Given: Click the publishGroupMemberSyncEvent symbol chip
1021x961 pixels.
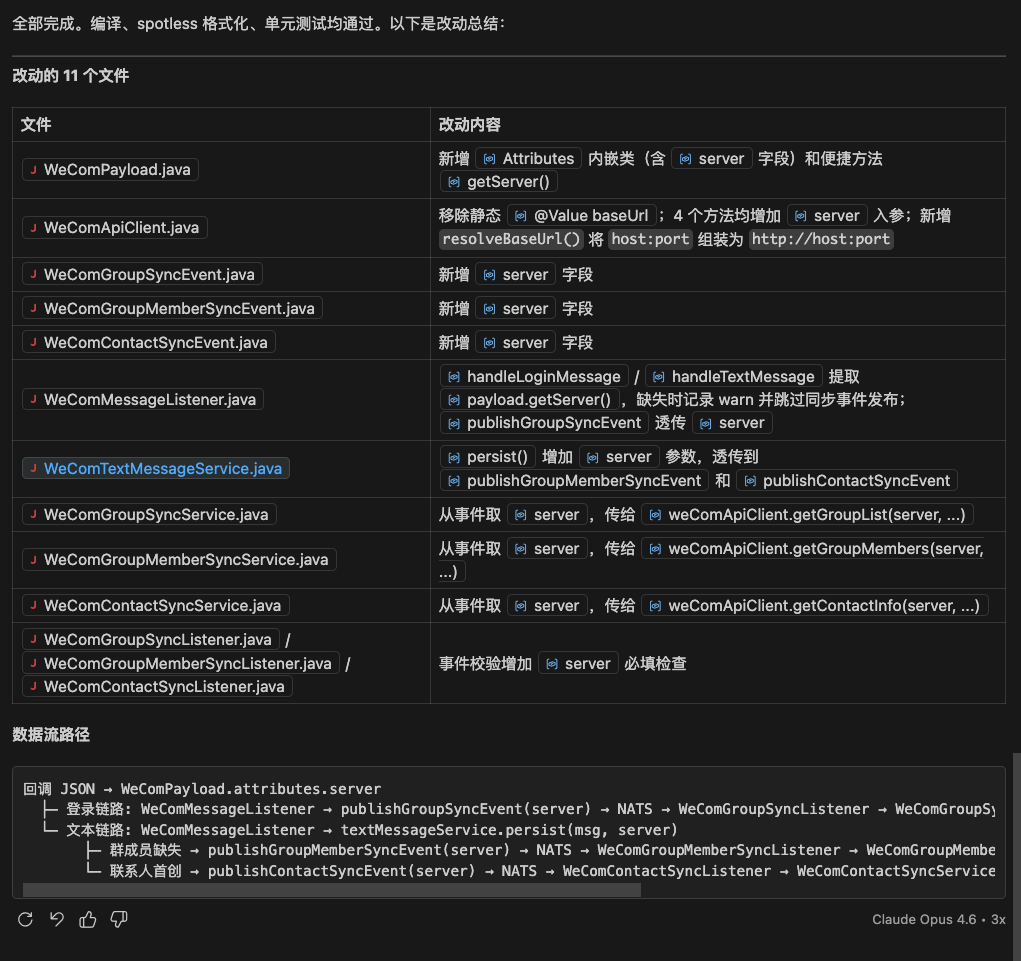Looking at the screenshot, I should coord(574,480).
